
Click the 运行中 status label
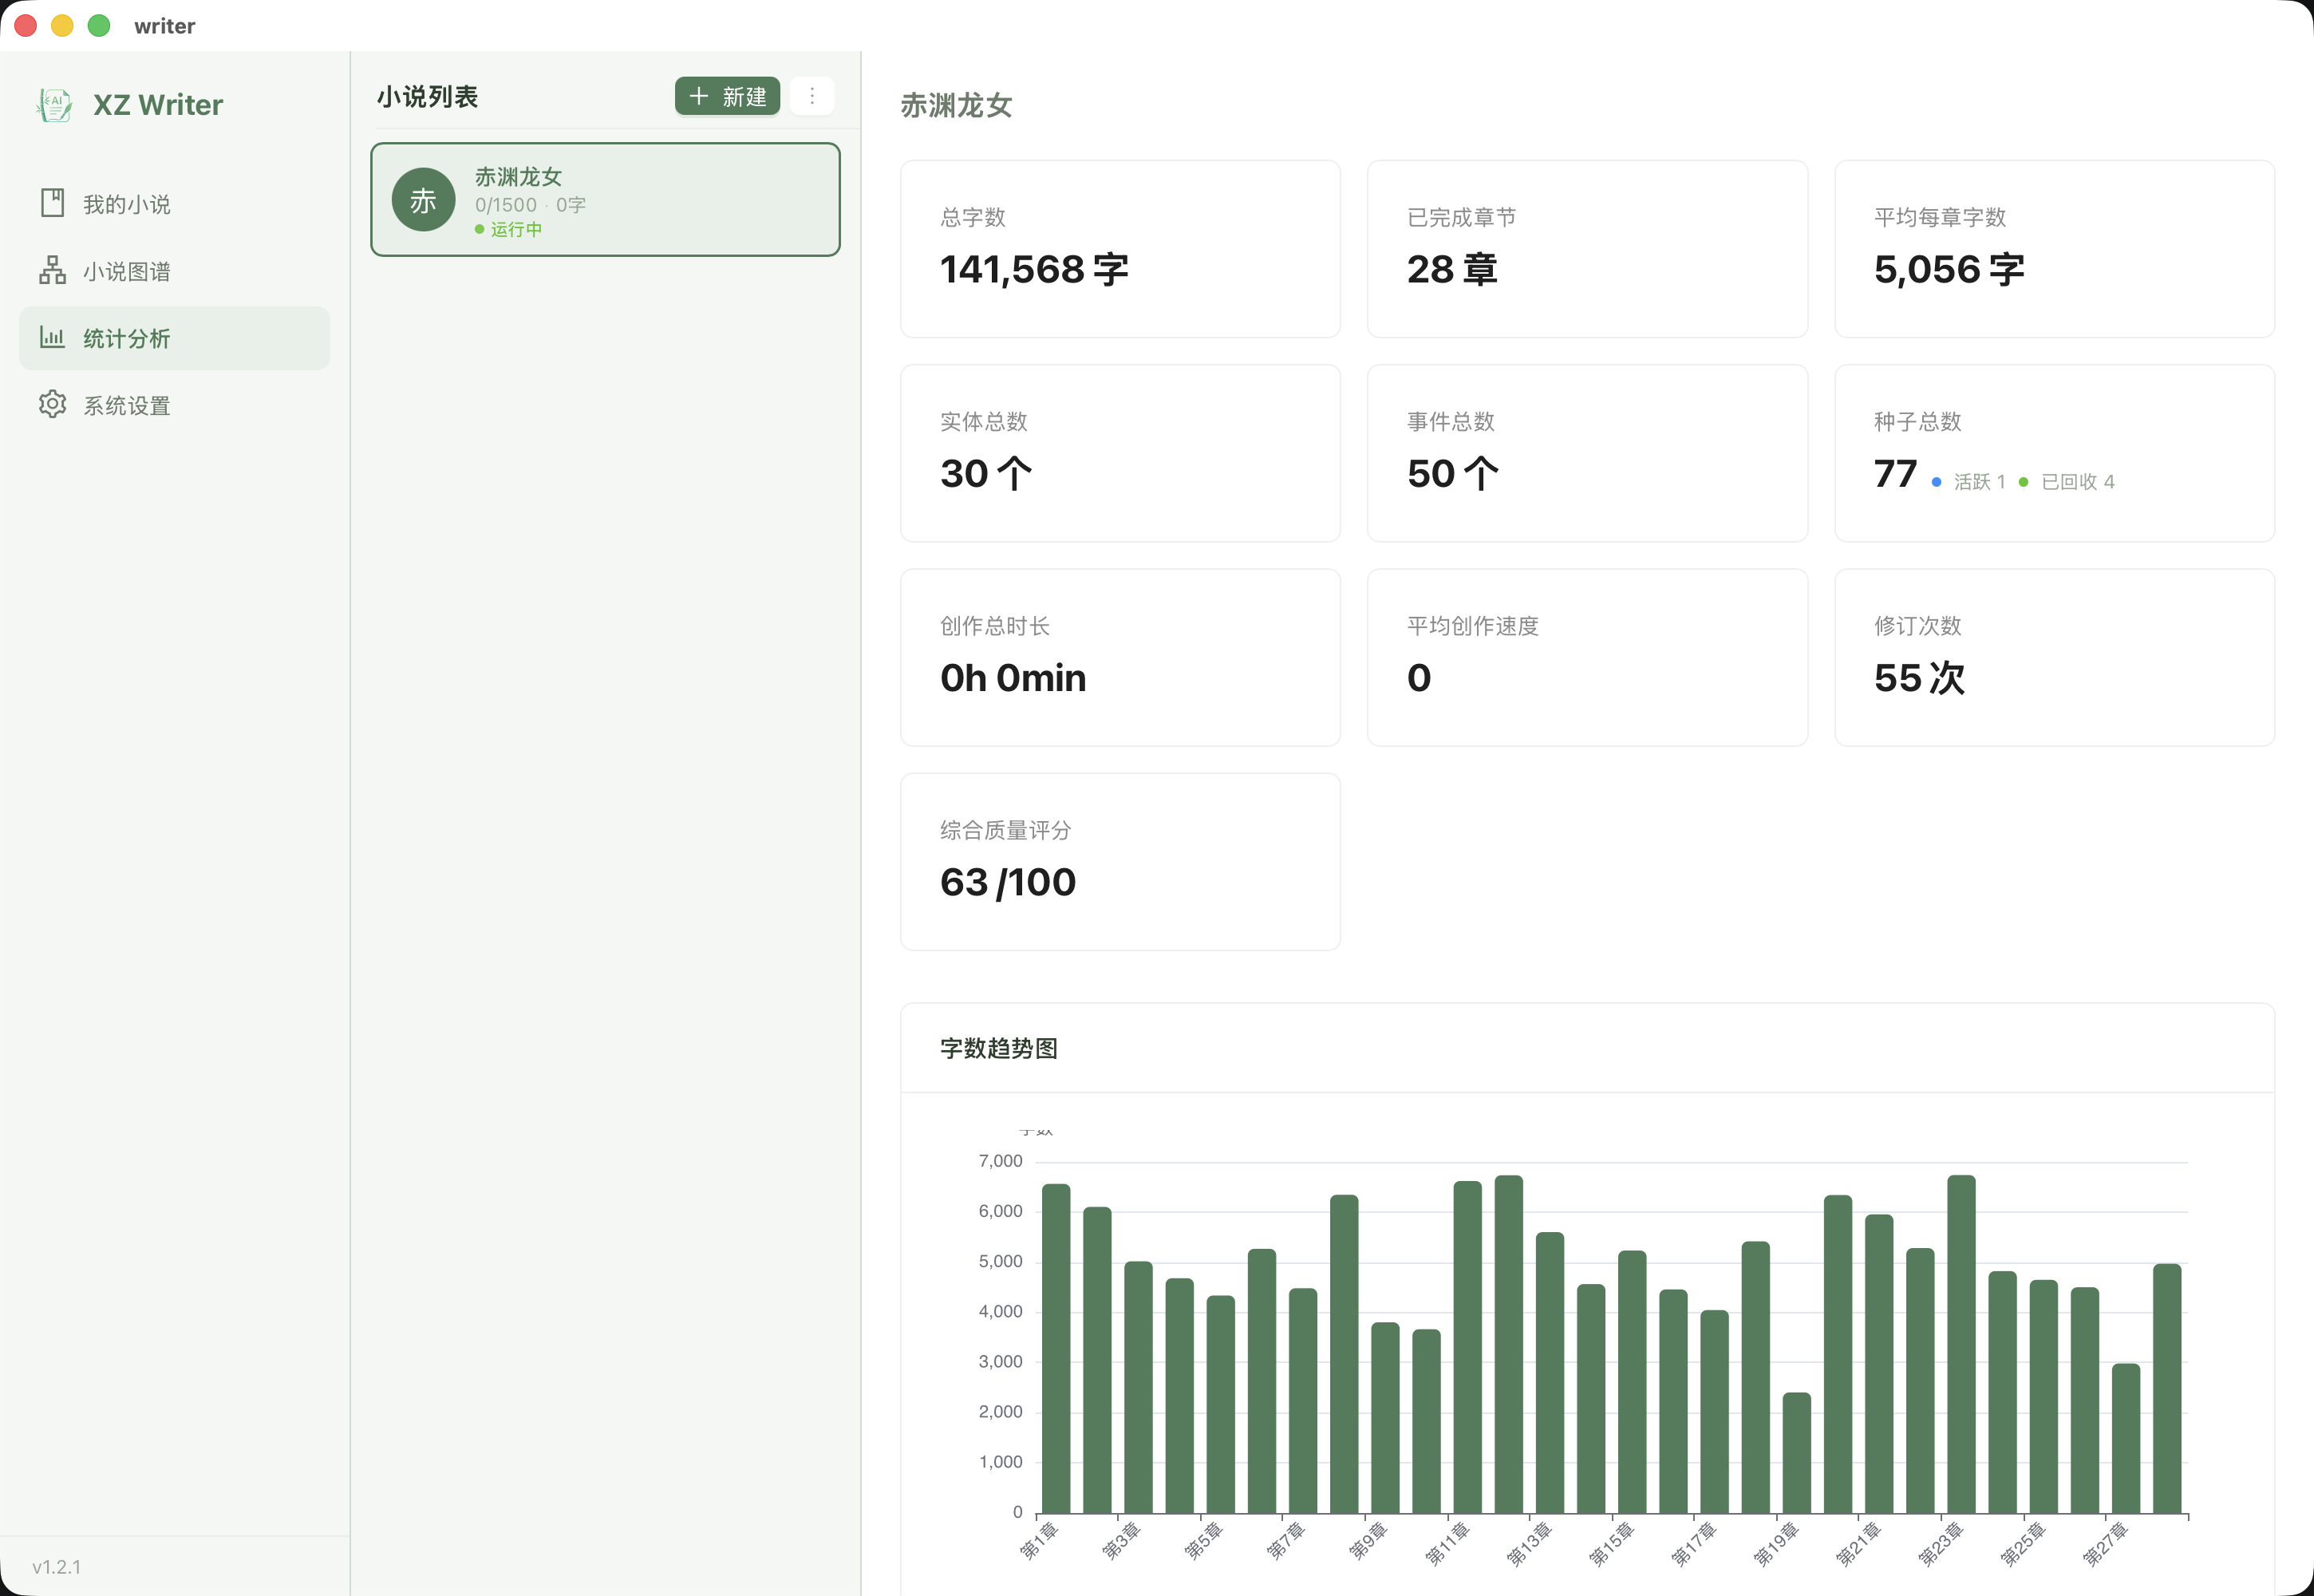coord(516,230)
